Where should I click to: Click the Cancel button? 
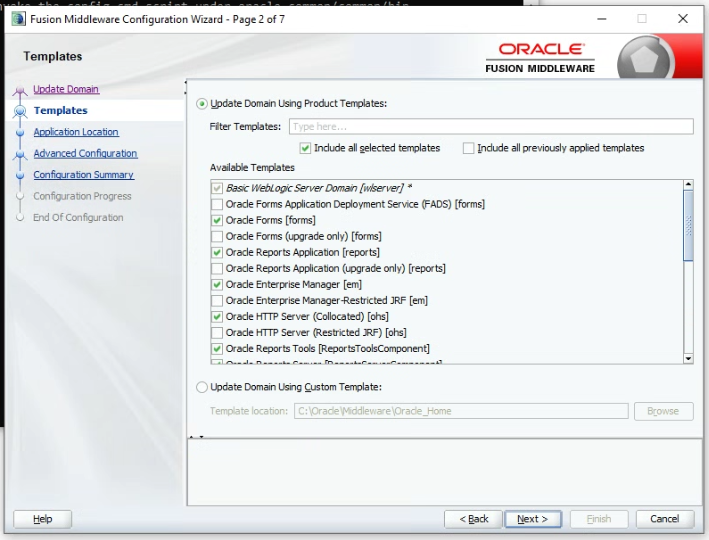coord(665,519)
